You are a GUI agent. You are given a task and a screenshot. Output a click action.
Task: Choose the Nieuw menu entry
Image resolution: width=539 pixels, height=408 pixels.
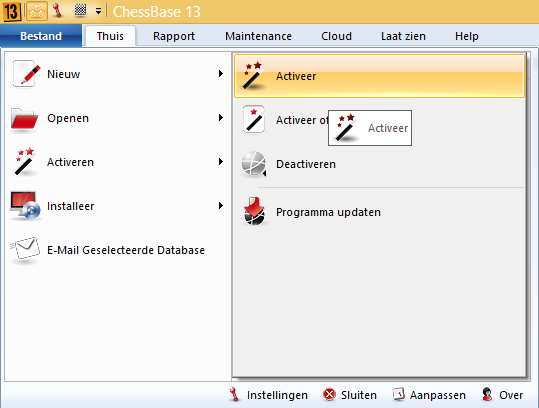click(x=118, y=74)
